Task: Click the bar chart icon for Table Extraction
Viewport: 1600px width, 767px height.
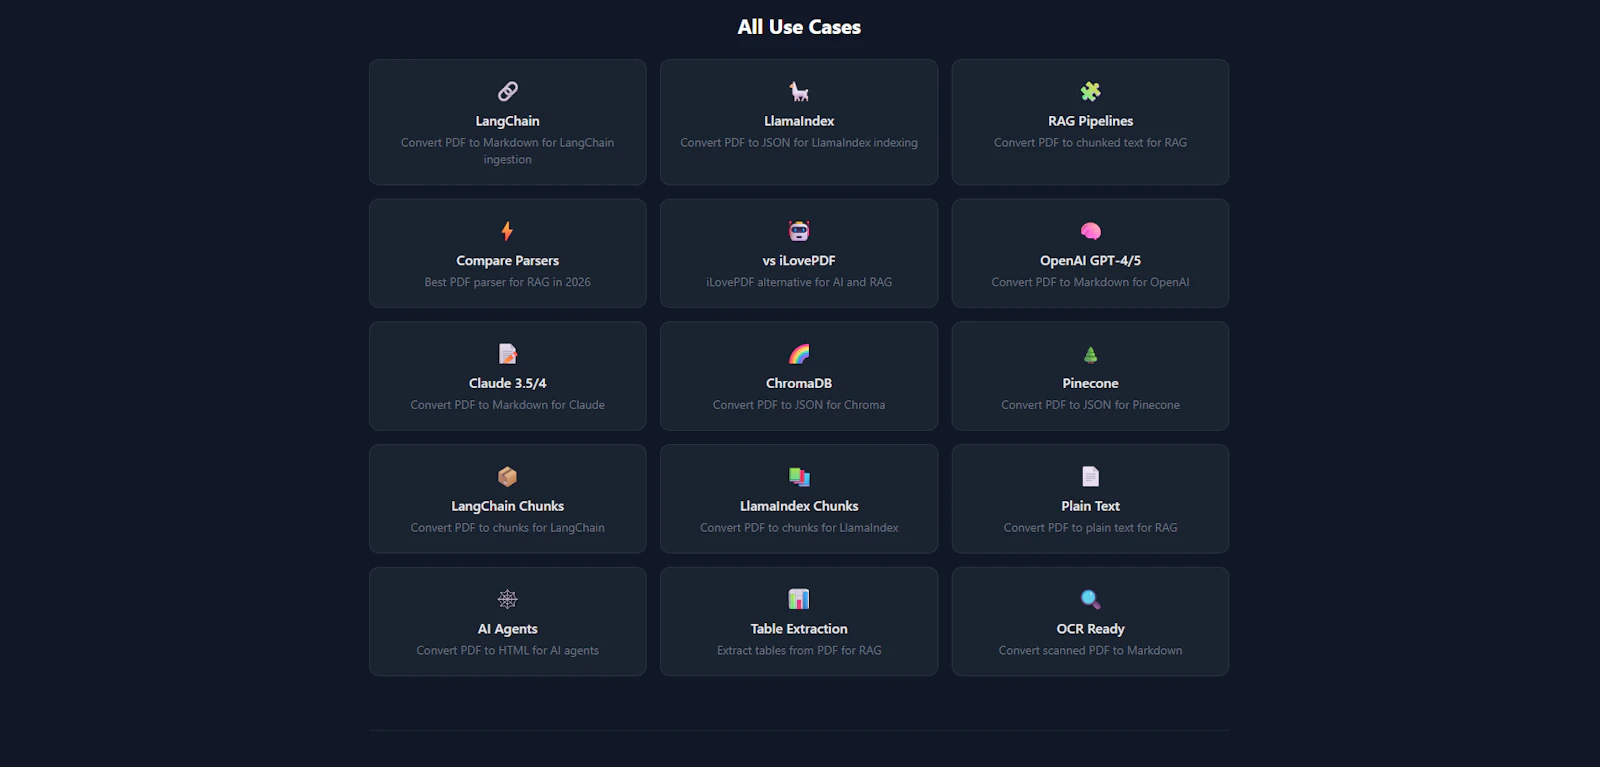Action: click(799, 600)
